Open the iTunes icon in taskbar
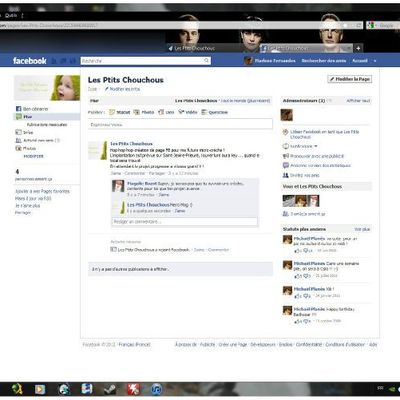400x400 pixels. point(156,389)
